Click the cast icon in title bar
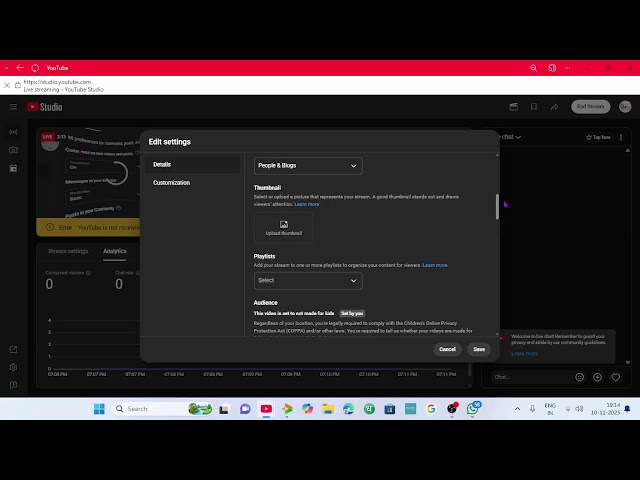Viewport: 640px width, 480px height. click(x=552, y=68)
